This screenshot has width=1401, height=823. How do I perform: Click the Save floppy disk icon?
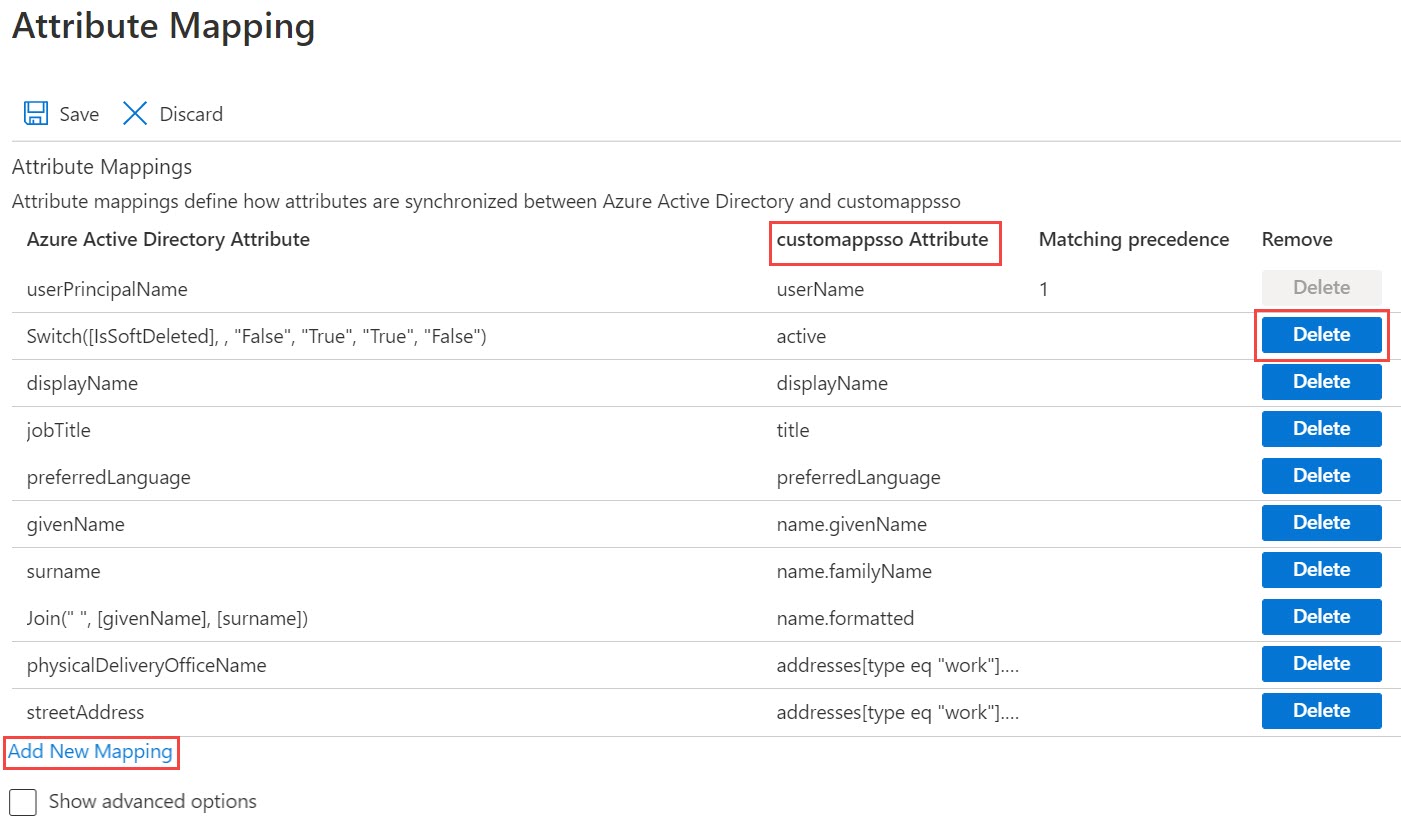point(36,113)
